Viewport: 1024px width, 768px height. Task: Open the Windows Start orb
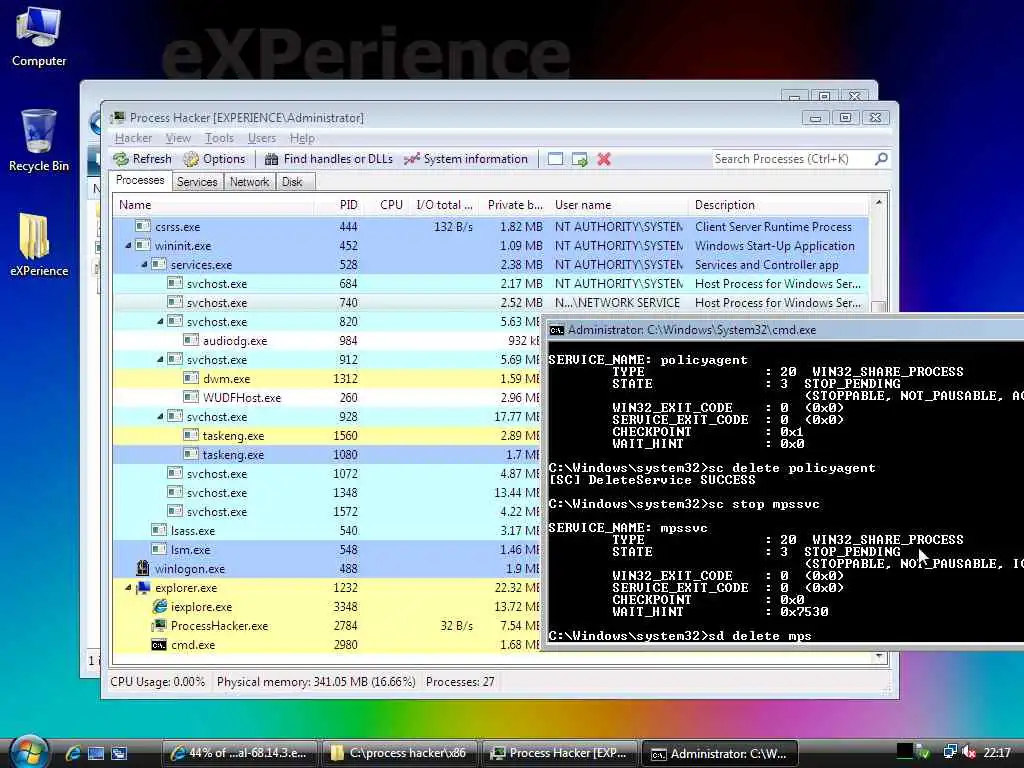tap(29, 752)
